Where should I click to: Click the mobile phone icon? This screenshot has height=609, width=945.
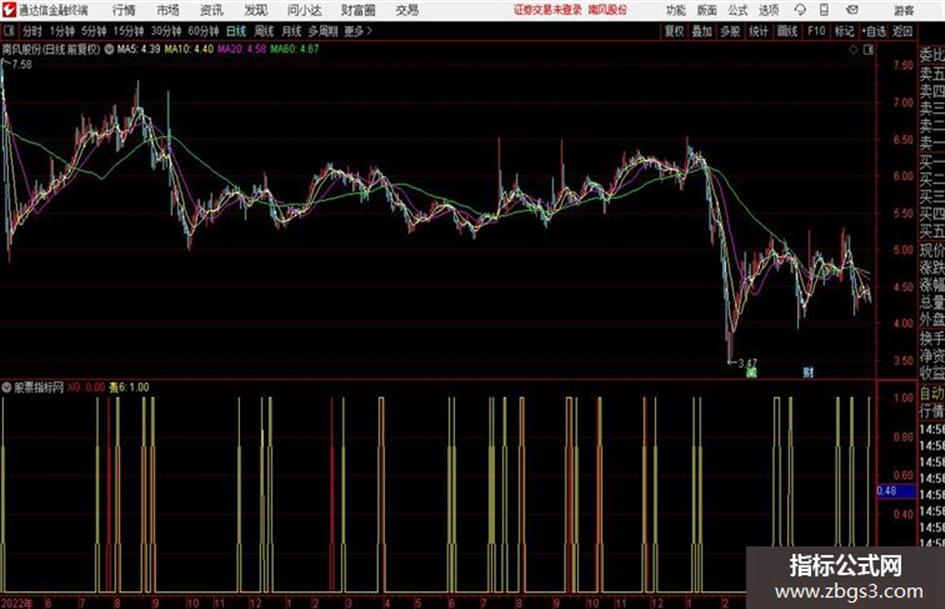(824, 10)
